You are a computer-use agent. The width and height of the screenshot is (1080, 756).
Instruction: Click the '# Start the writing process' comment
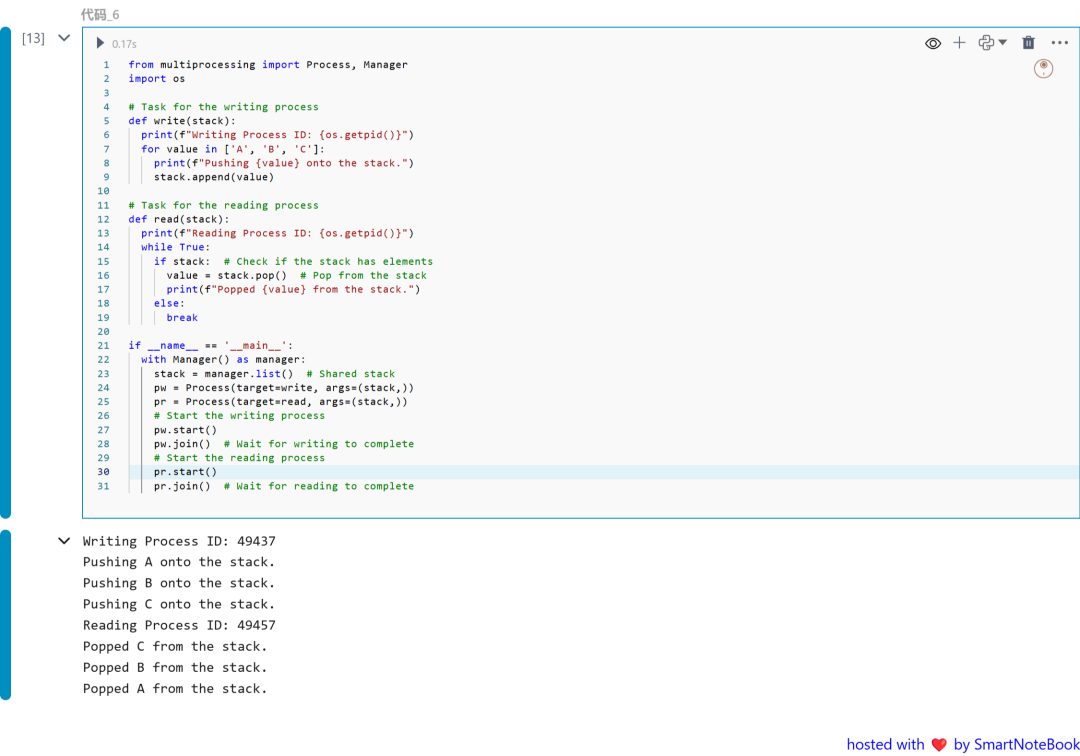coord(239,416)
